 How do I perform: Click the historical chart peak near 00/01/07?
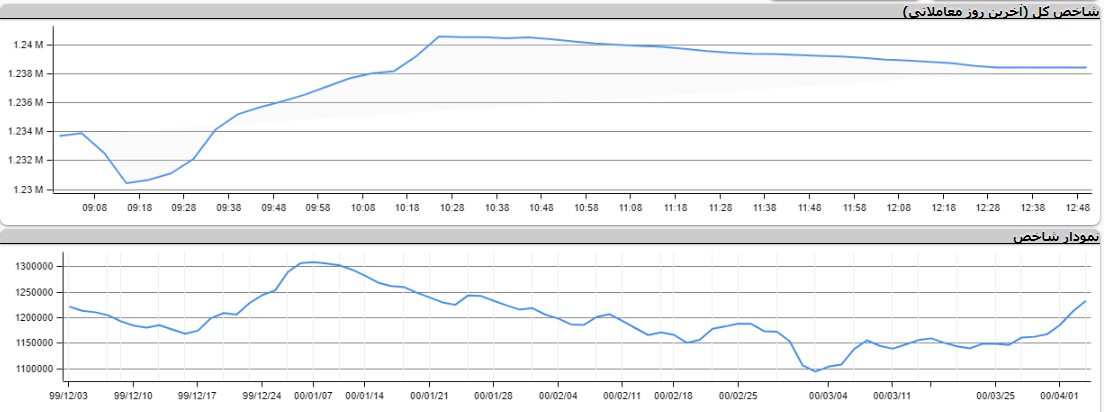[x=314, y=262]
